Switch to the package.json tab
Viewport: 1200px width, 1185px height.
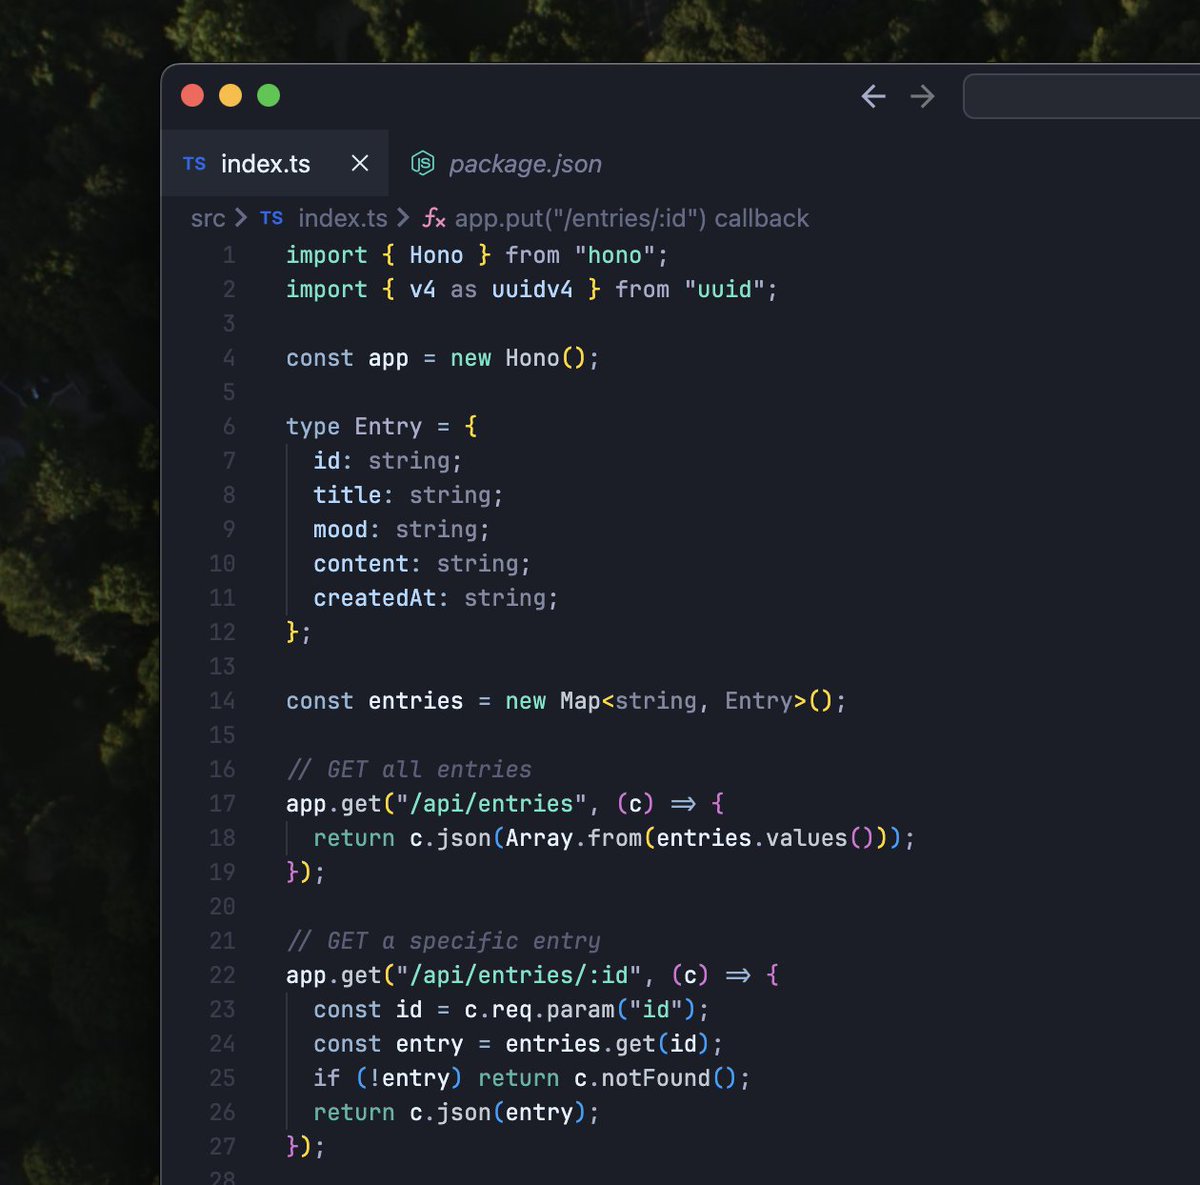525,163
